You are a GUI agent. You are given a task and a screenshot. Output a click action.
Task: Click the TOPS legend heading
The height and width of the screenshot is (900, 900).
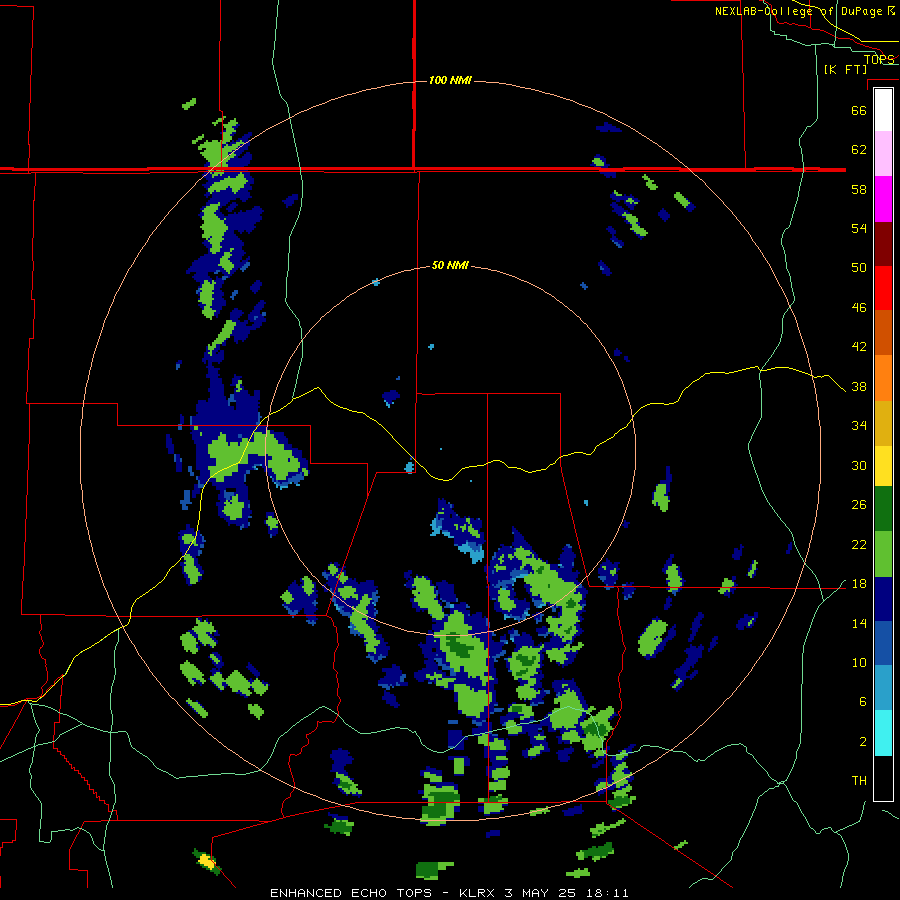[x=879, y=59]
